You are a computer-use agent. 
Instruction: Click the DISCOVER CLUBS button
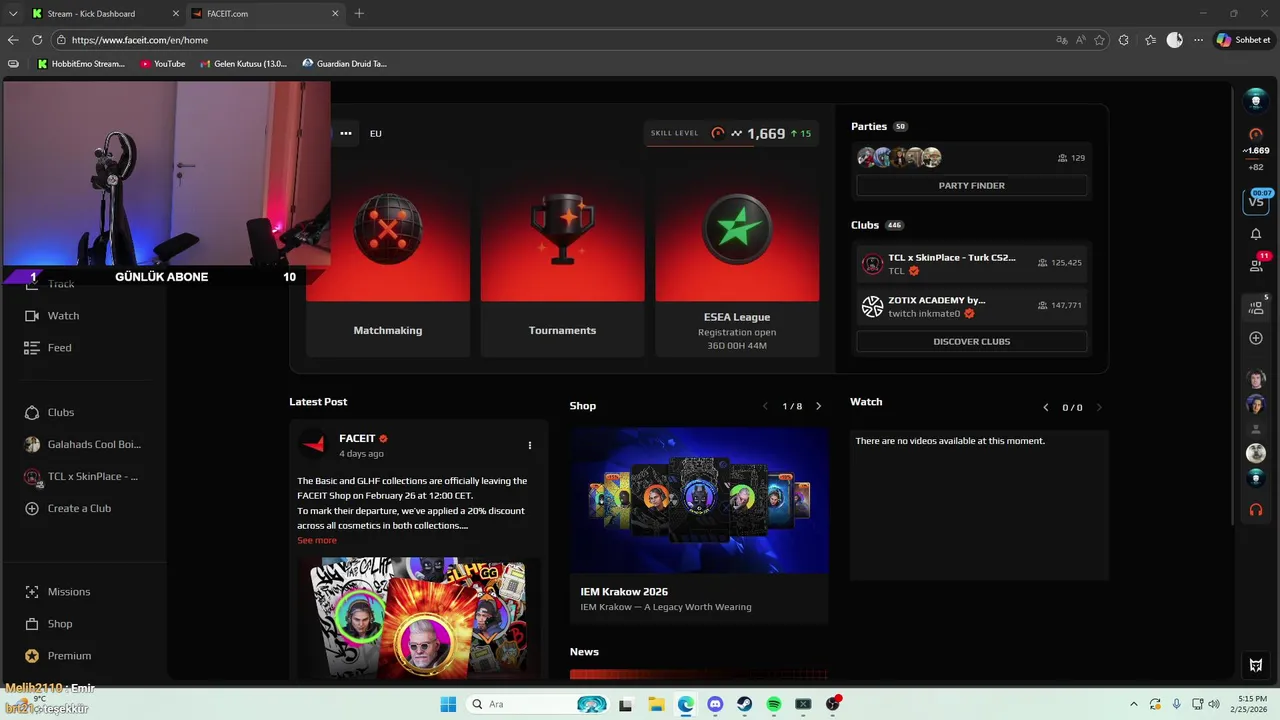coord(972,341)
